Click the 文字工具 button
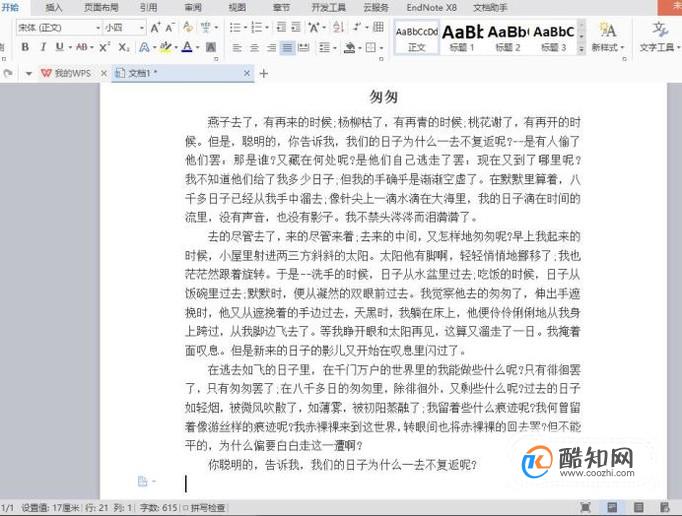The height and width of the screenshot is (516, 682). [x=659, y=37]
